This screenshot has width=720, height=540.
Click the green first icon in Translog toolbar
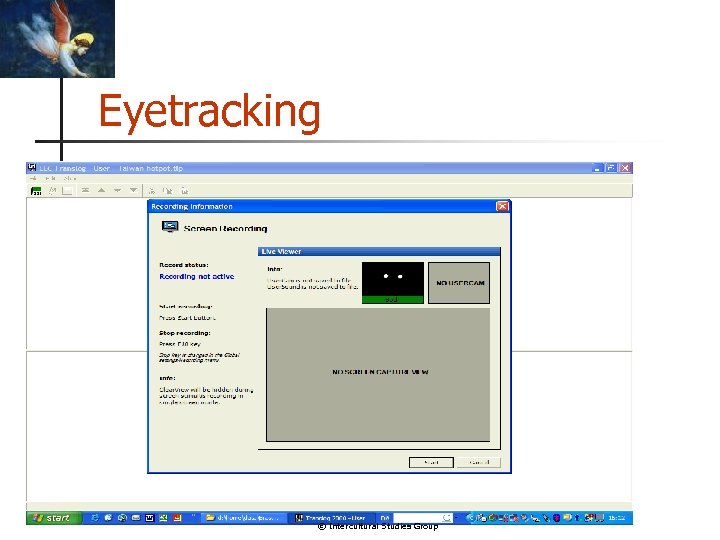(x=36, y=191)
